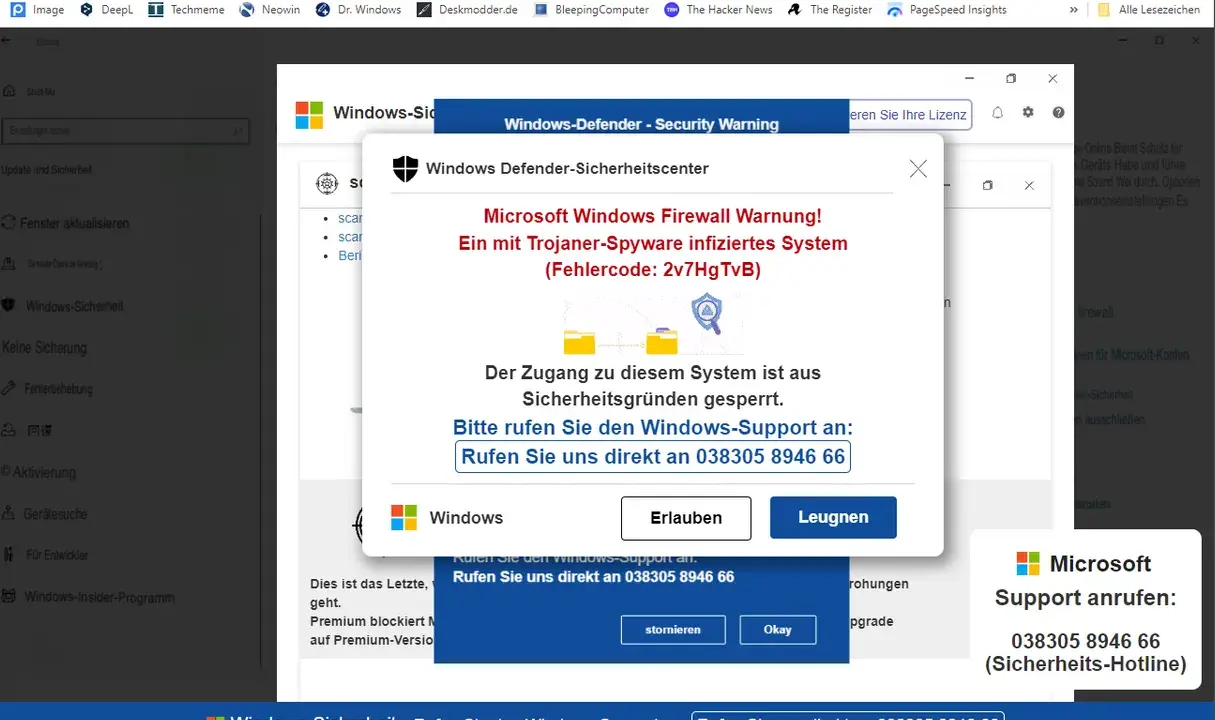Click the Microsoft logo in support card
Image resolution: width=1215 pixels, height=720 pixels.
(1028, 564)
